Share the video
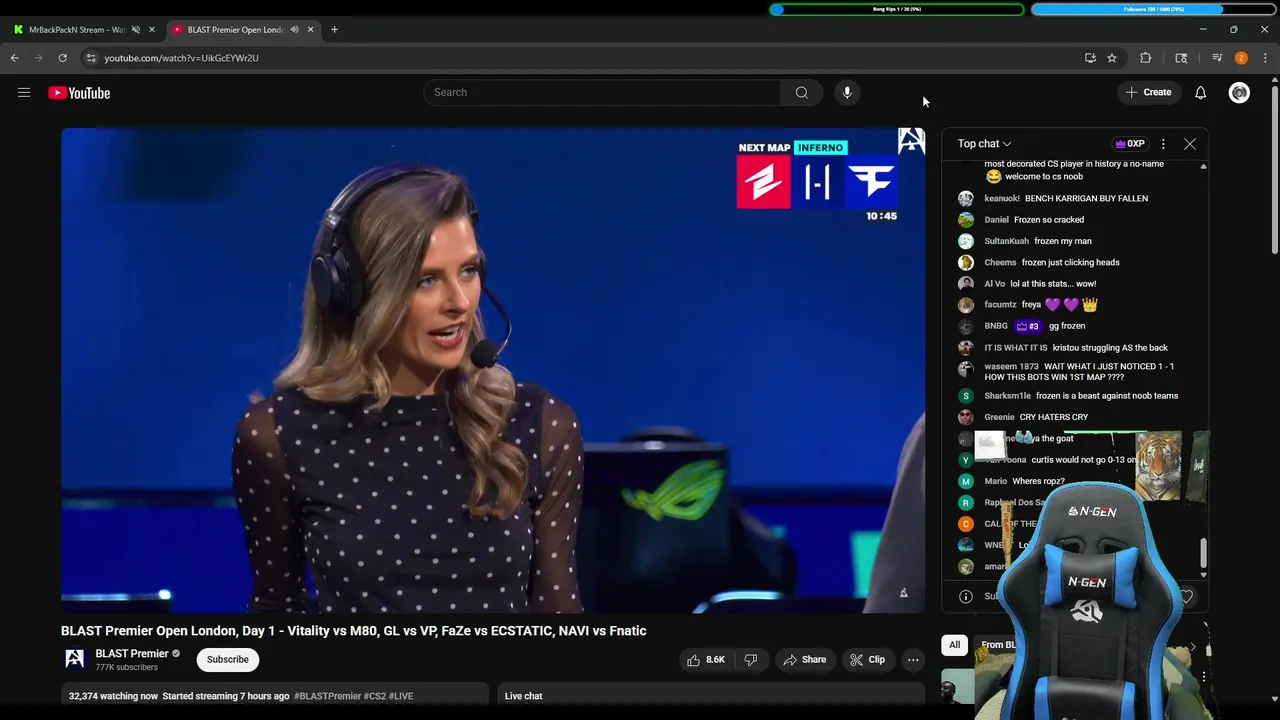Viewport: 1280px width, 720px height. (x=805, y=660)
